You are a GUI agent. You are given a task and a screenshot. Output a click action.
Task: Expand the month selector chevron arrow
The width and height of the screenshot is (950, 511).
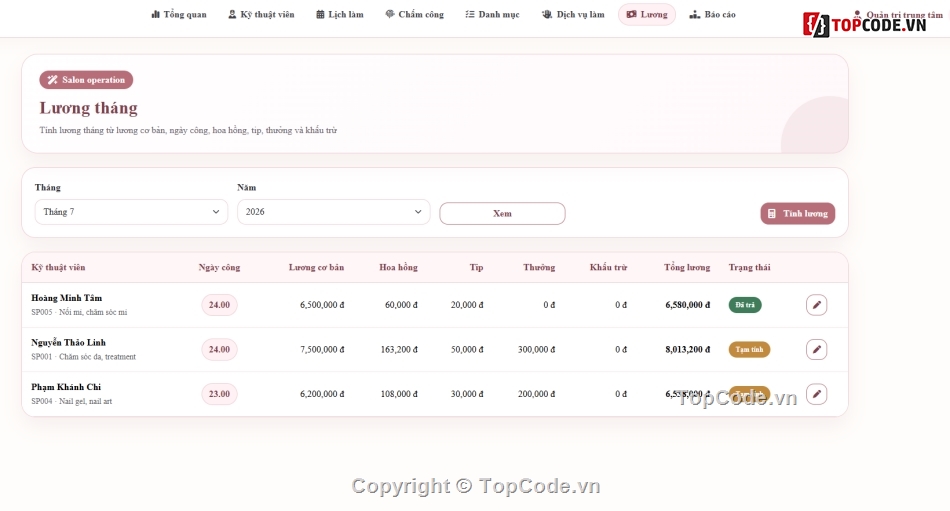point(216,212)
